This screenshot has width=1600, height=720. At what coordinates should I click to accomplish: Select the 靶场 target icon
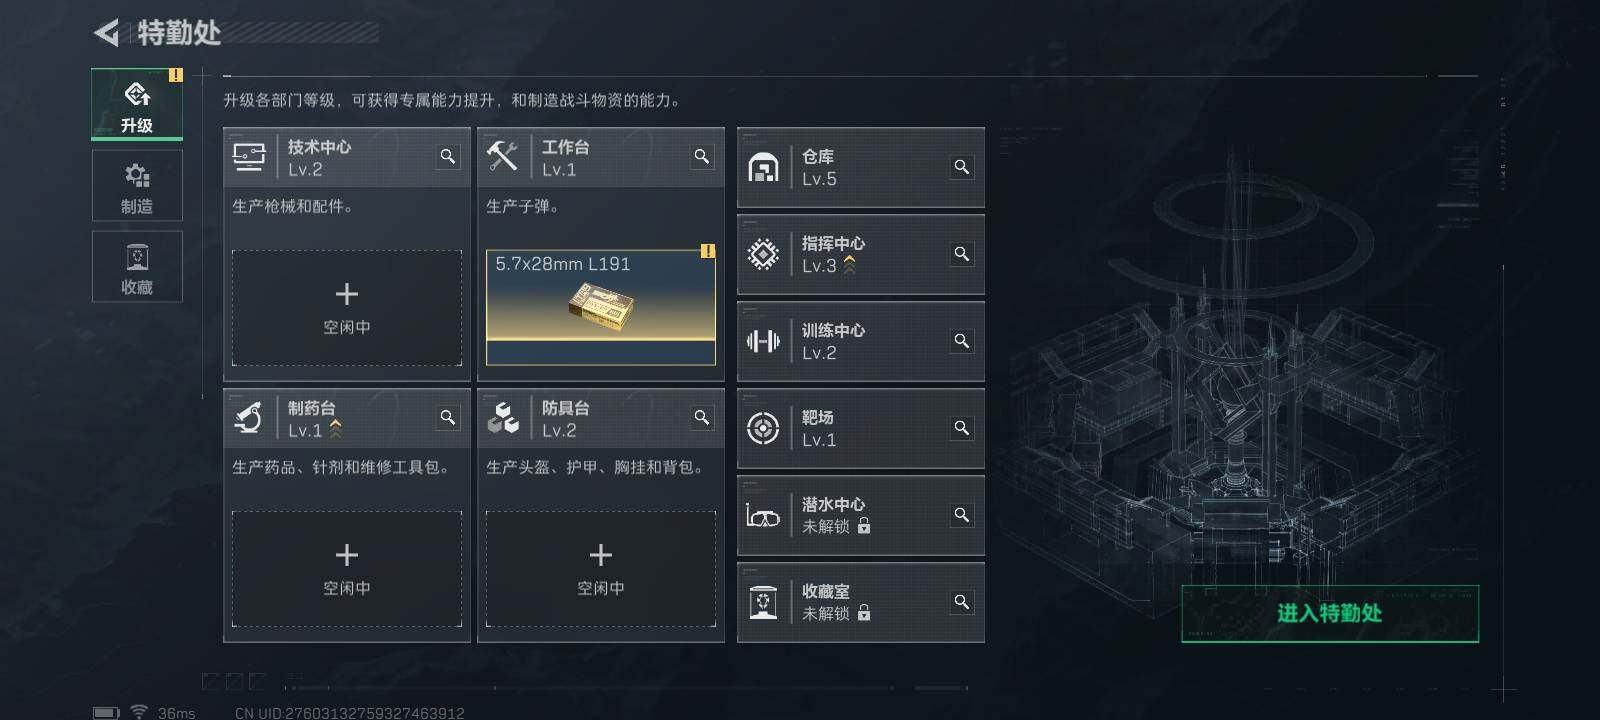coord(763,429)
